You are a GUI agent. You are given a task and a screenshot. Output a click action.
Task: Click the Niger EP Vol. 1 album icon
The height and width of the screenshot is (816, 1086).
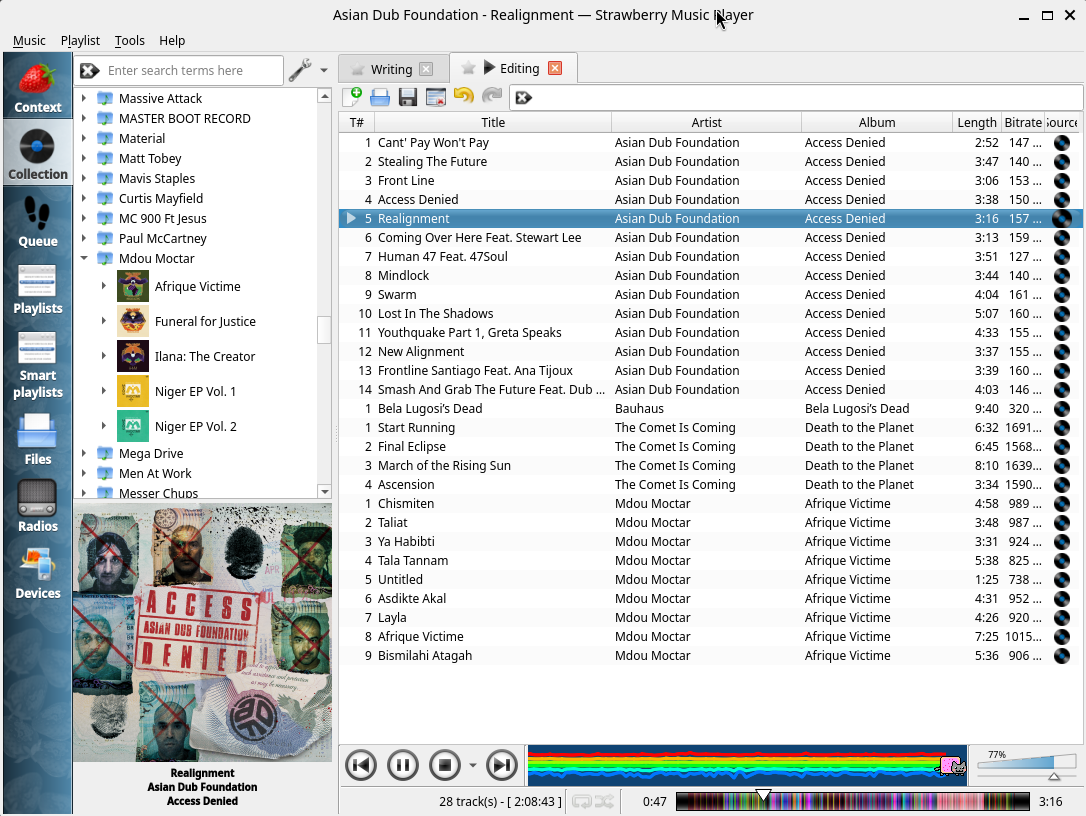click(132, 391)
